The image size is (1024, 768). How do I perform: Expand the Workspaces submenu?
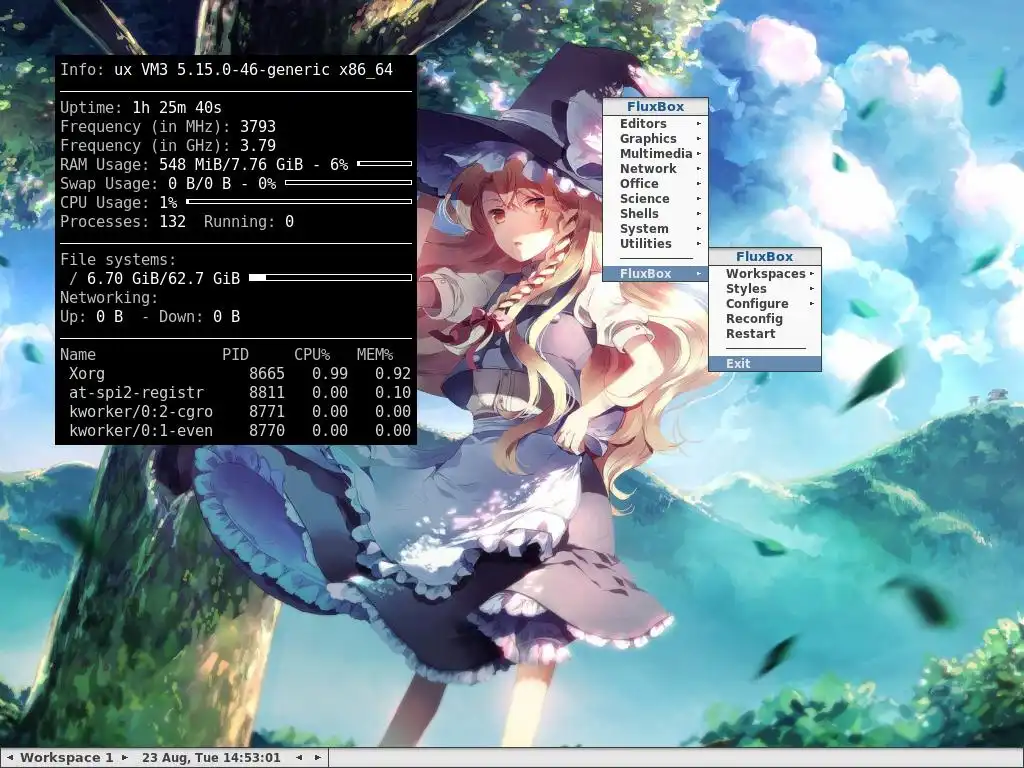point(765,274)
